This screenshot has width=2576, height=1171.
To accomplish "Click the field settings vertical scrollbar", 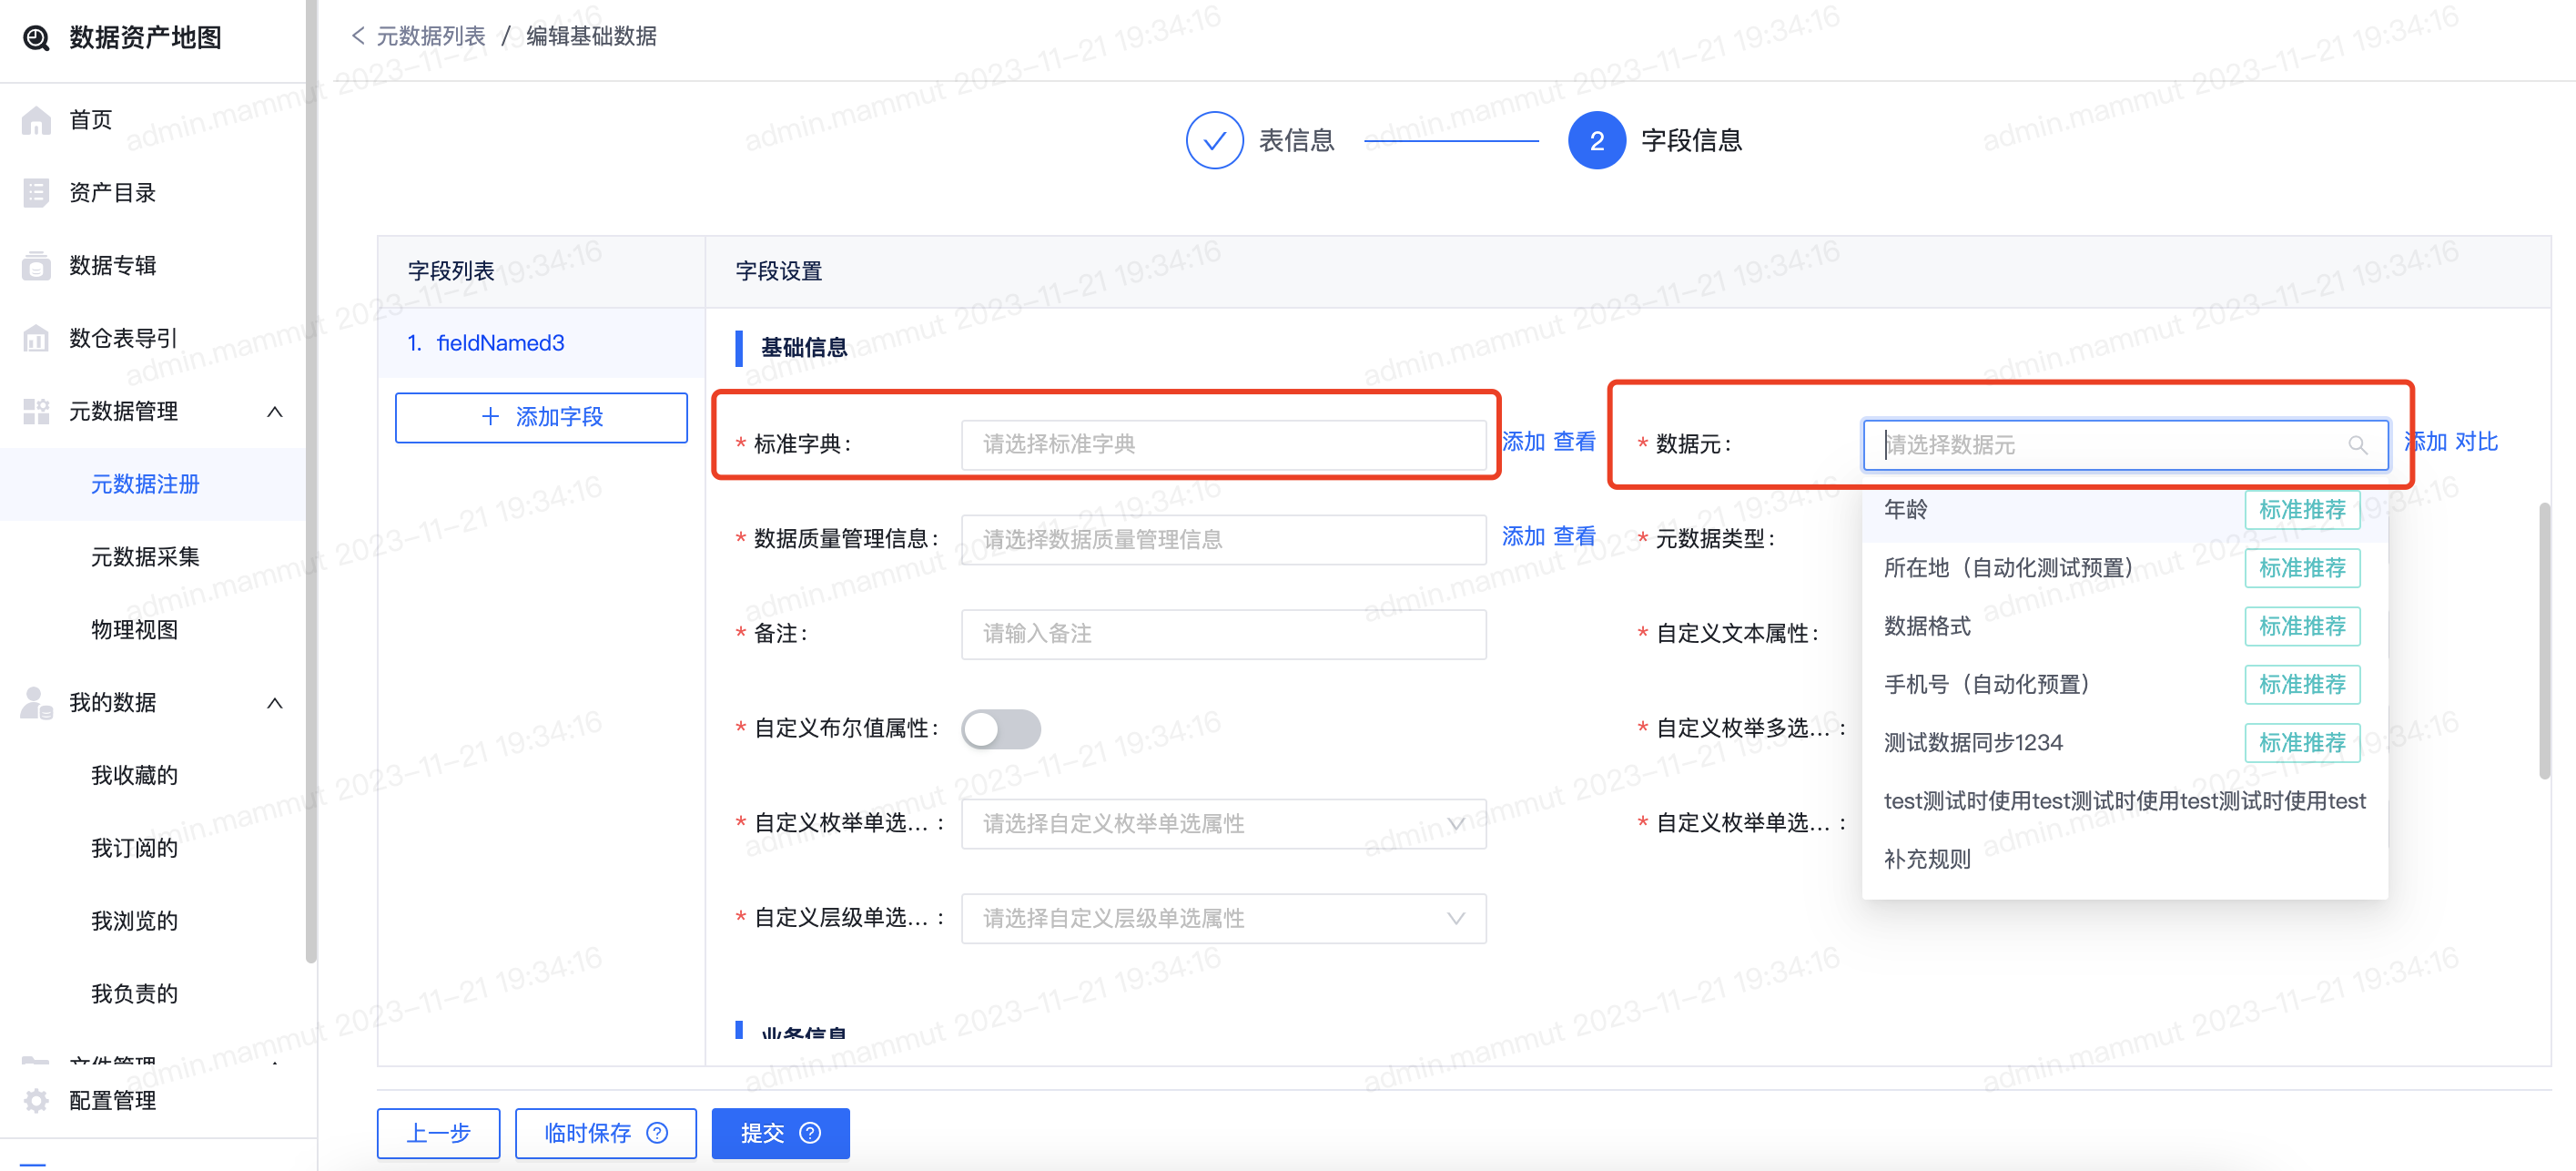I will (2544, 640).
